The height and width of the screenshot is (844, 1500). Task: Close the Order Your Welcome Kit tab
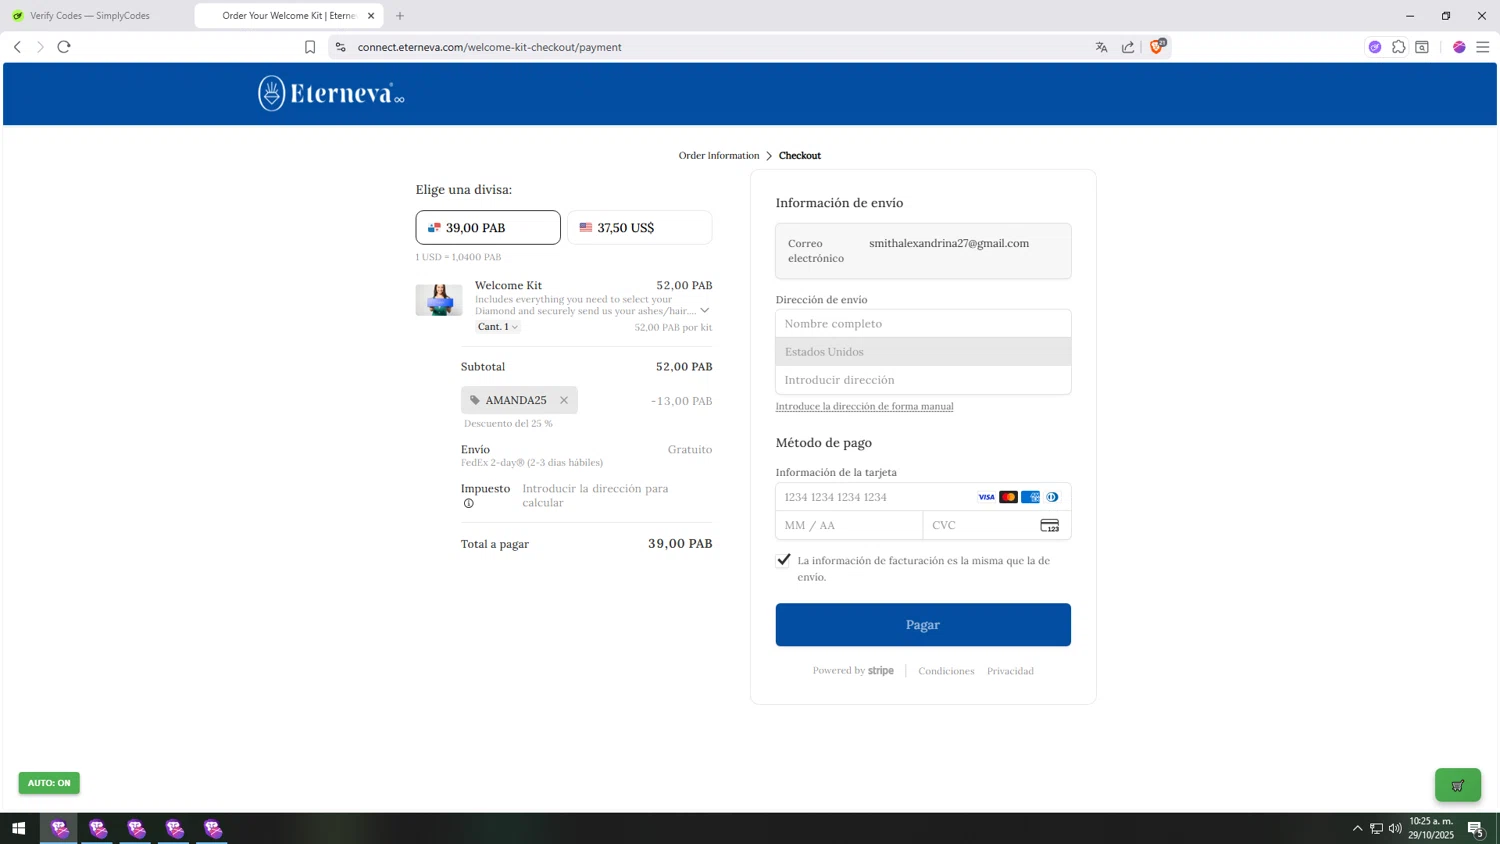[371, 16]
